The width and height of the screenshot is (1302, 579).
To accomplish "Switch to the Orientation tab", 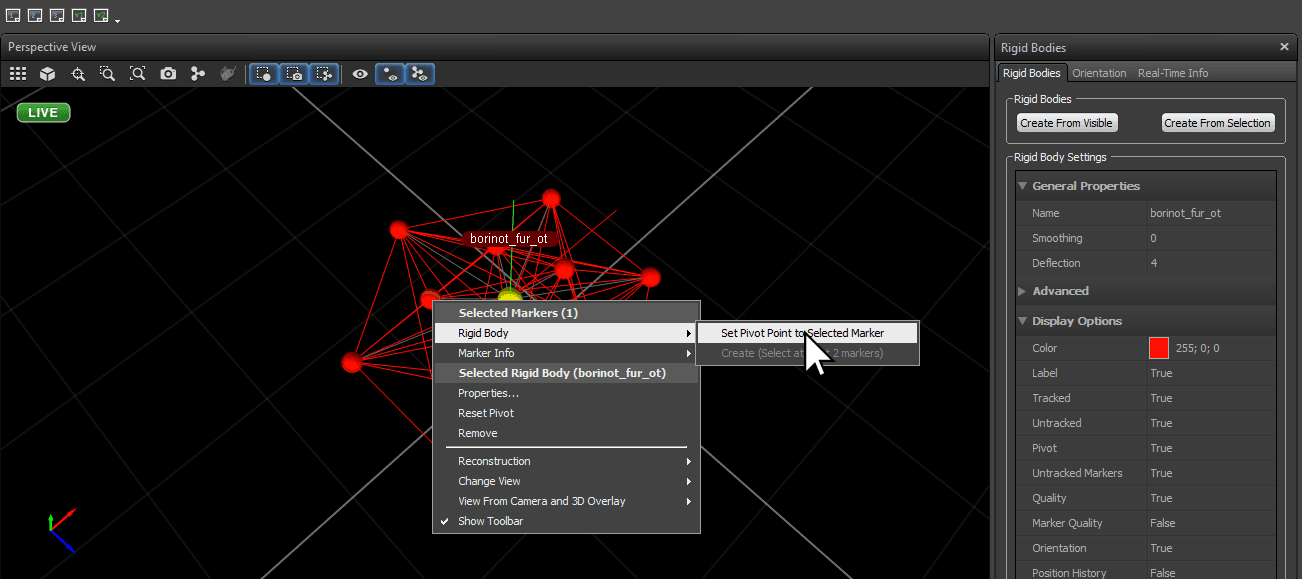I will pos(1099,73).
